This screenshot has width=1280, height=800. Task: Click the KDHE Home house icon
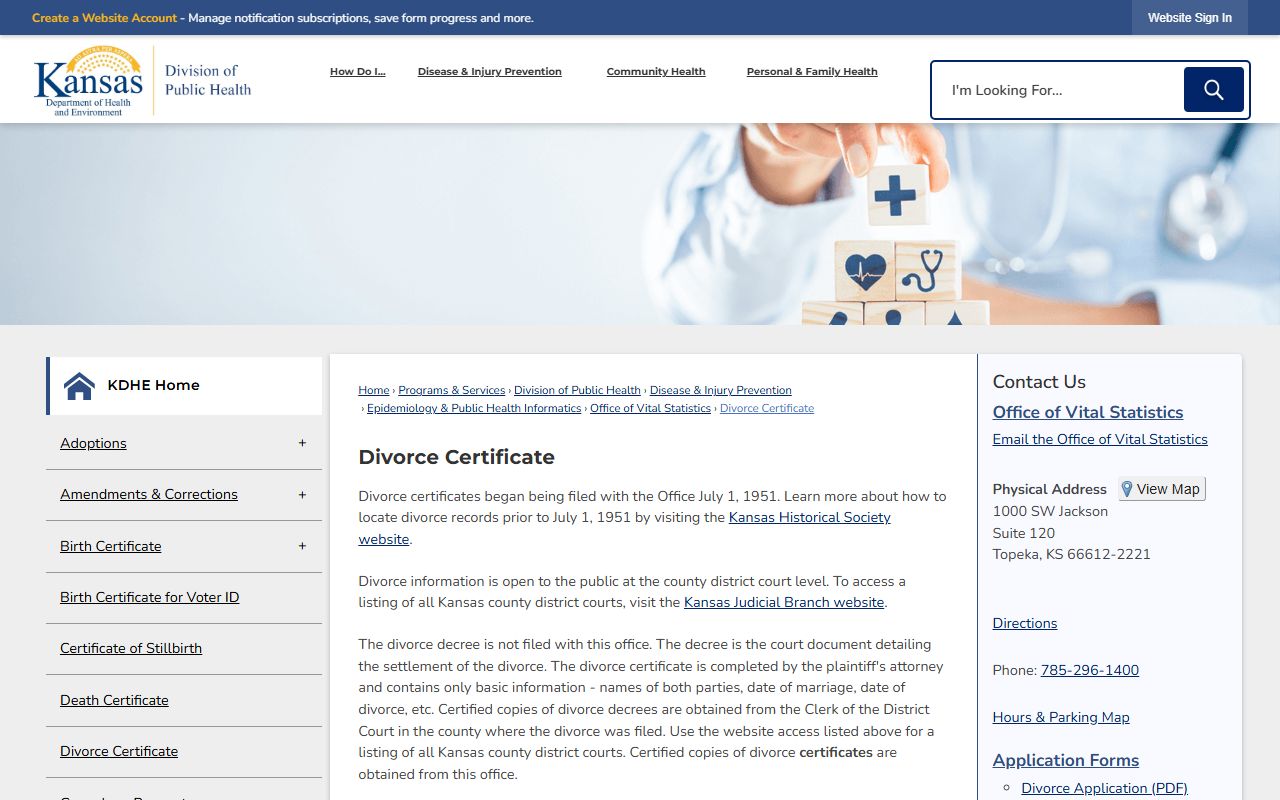tap(79, 386)
